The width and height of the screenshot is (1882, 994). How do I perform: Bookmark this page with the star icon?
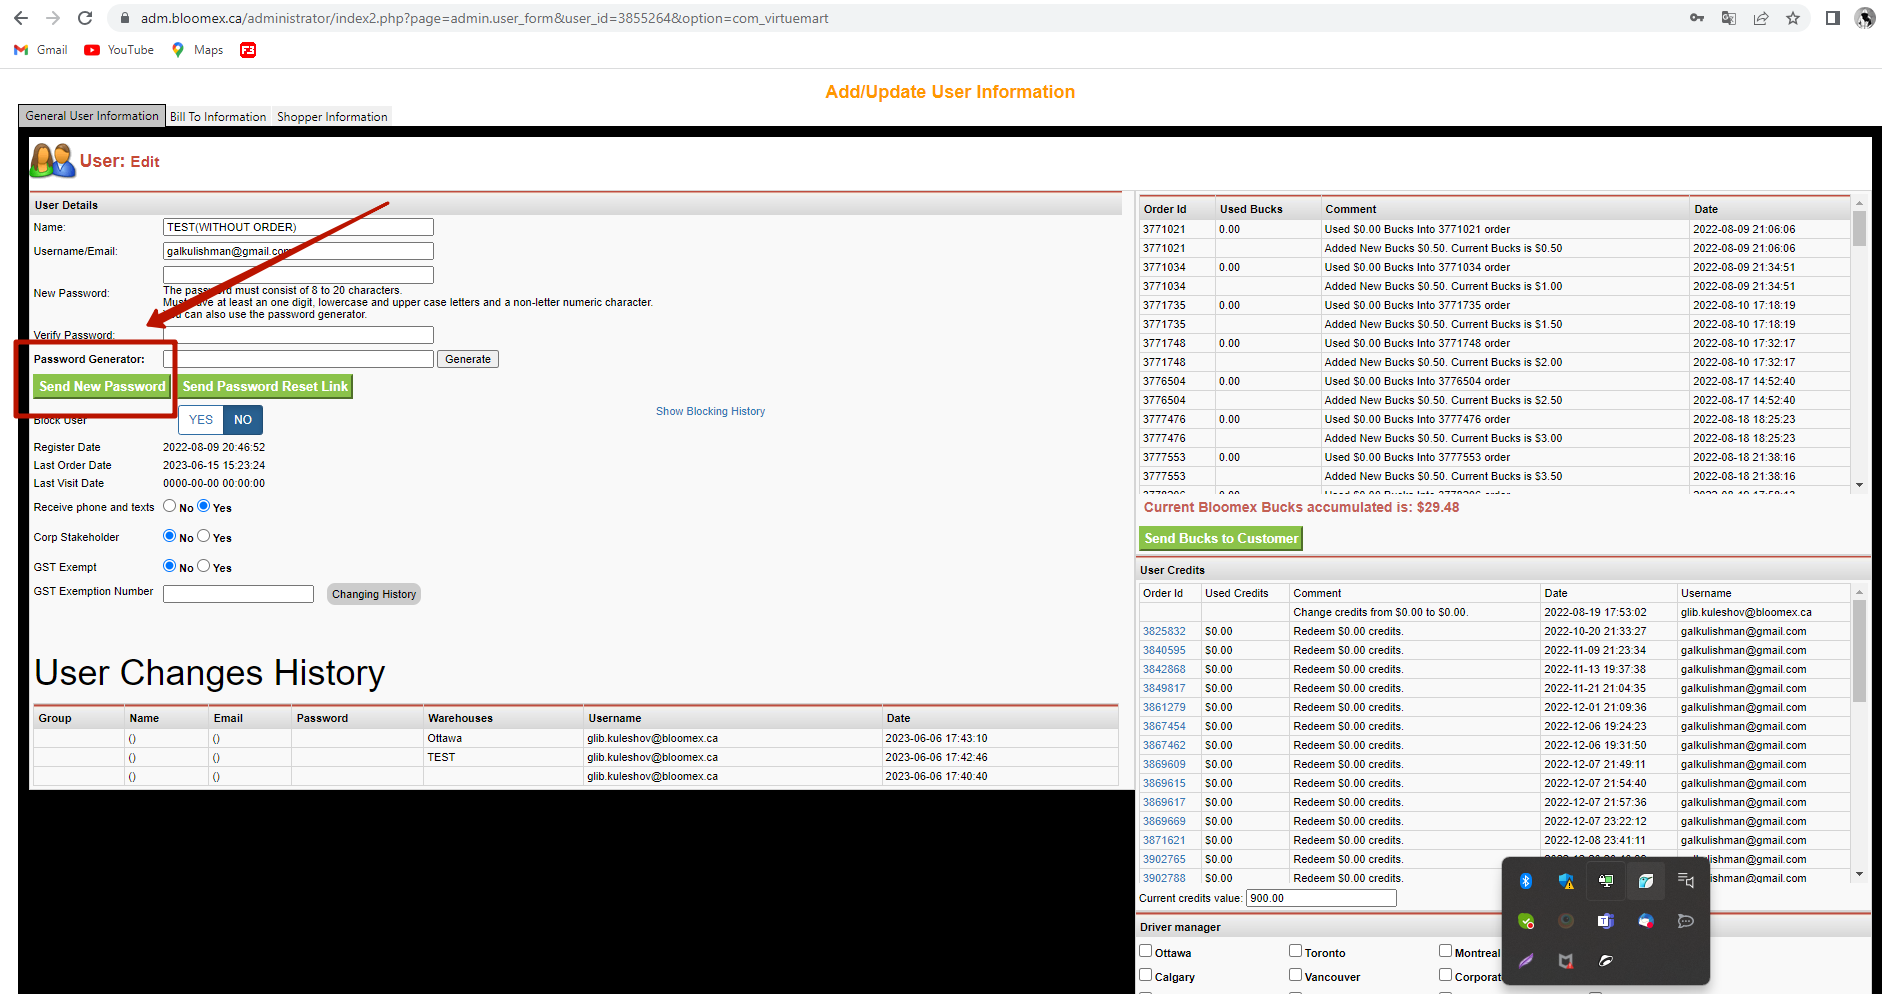tap(1793, 18)
